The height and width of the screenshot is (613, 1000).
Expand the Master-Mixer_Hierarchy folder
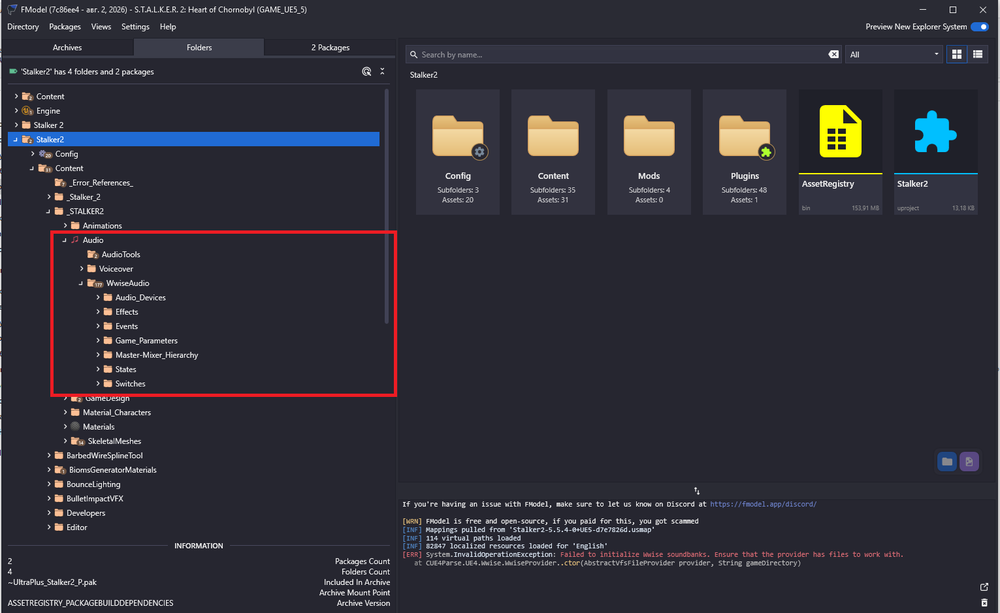pos(98,355)
